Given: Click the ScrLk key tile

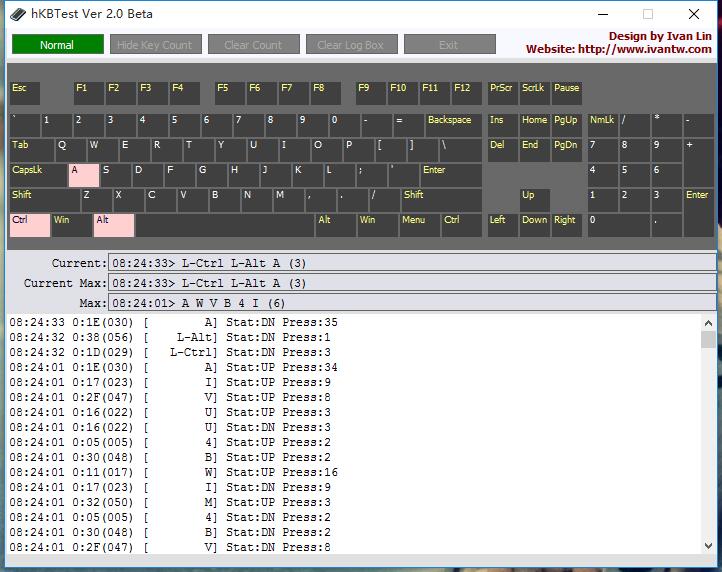Looking at the screenshot, I should [535, 93].
